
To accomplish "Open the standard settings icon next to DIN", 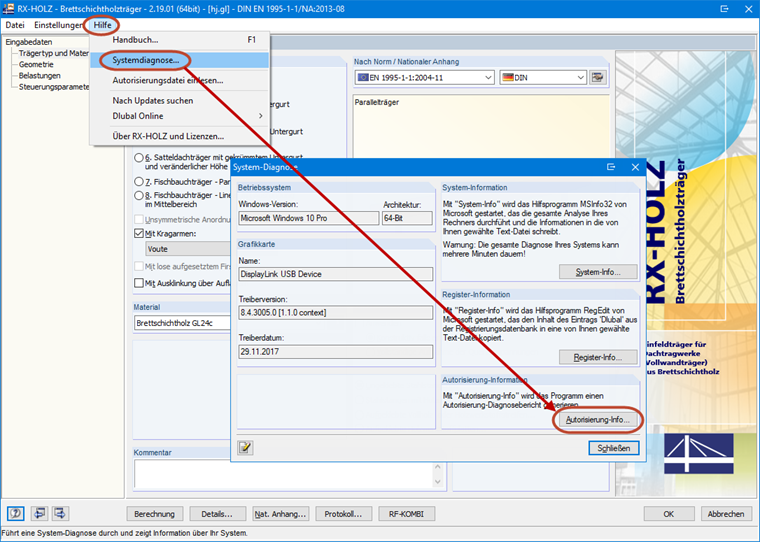I will pos(598,78).
